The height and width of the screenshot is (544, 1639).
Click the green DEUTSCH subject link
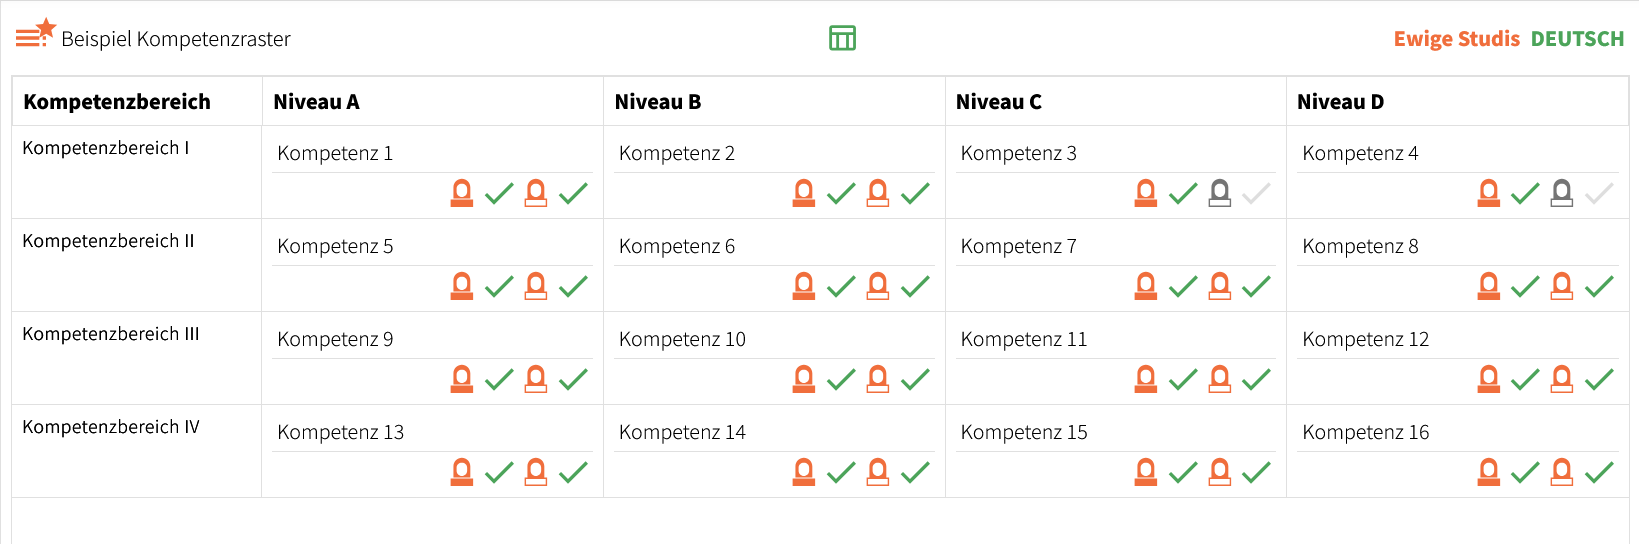(1577, 39)
